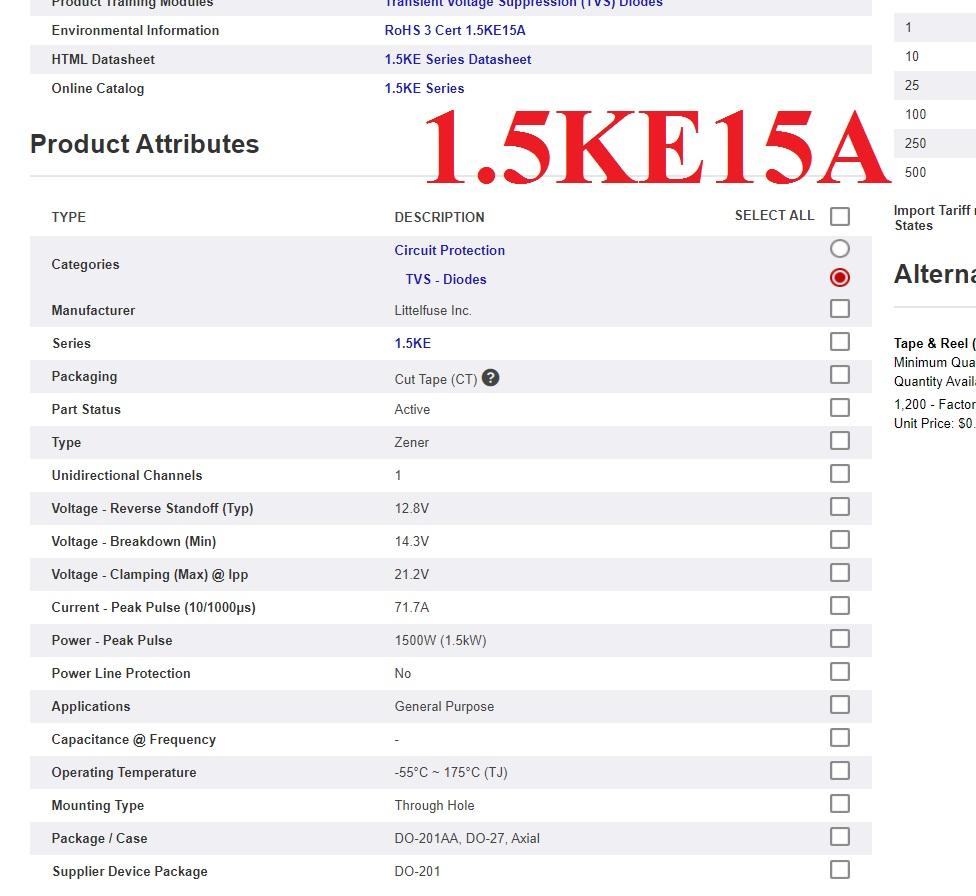
Task: Click the DO-201 supplier package value
Action: point(417,871)
